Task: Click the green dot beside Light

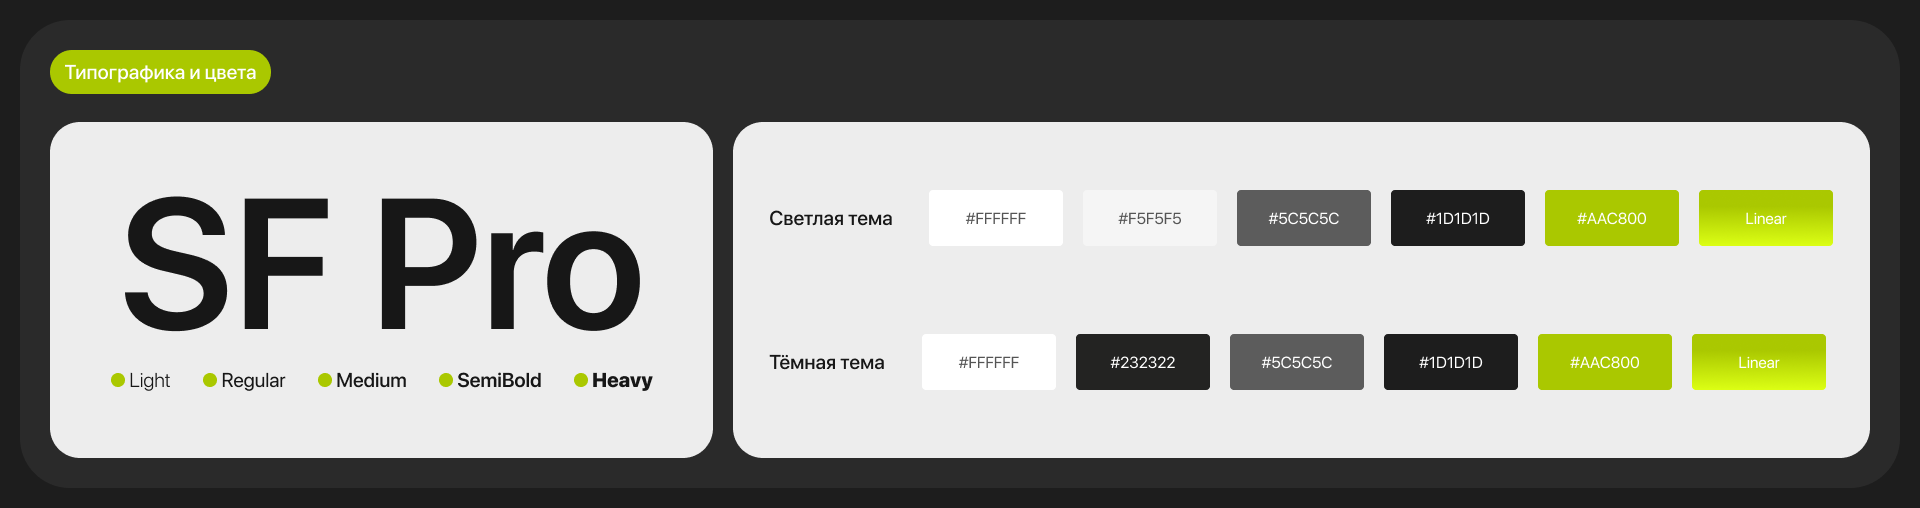Action: (x=118, y=380)
